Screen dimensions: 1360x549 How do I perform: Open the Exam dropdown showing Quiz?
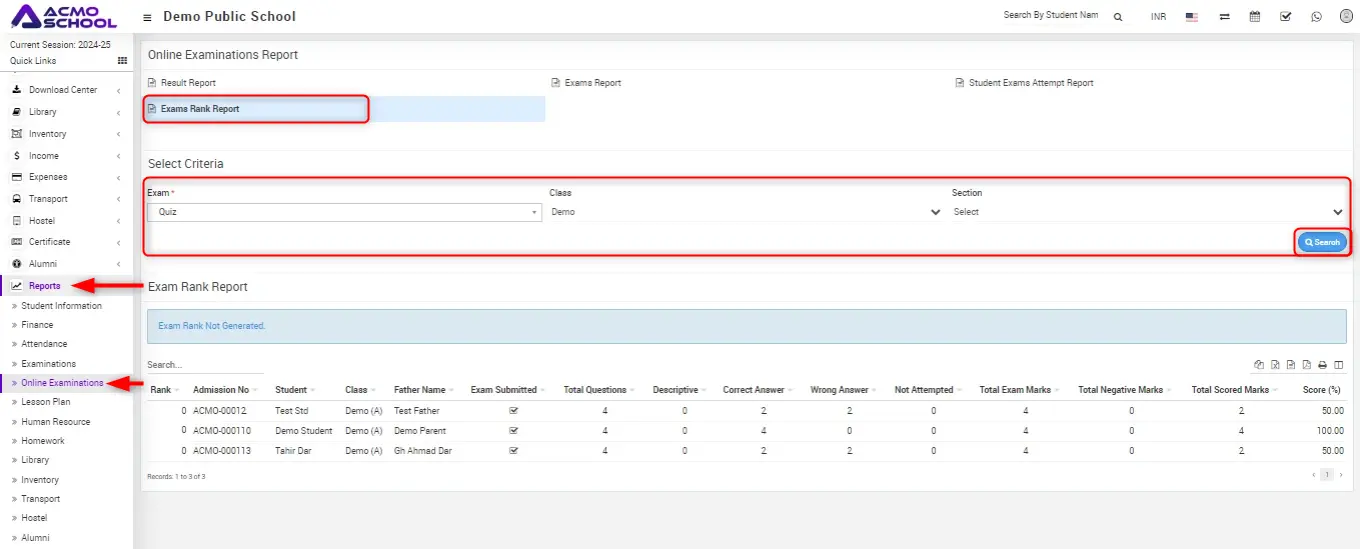344,212
